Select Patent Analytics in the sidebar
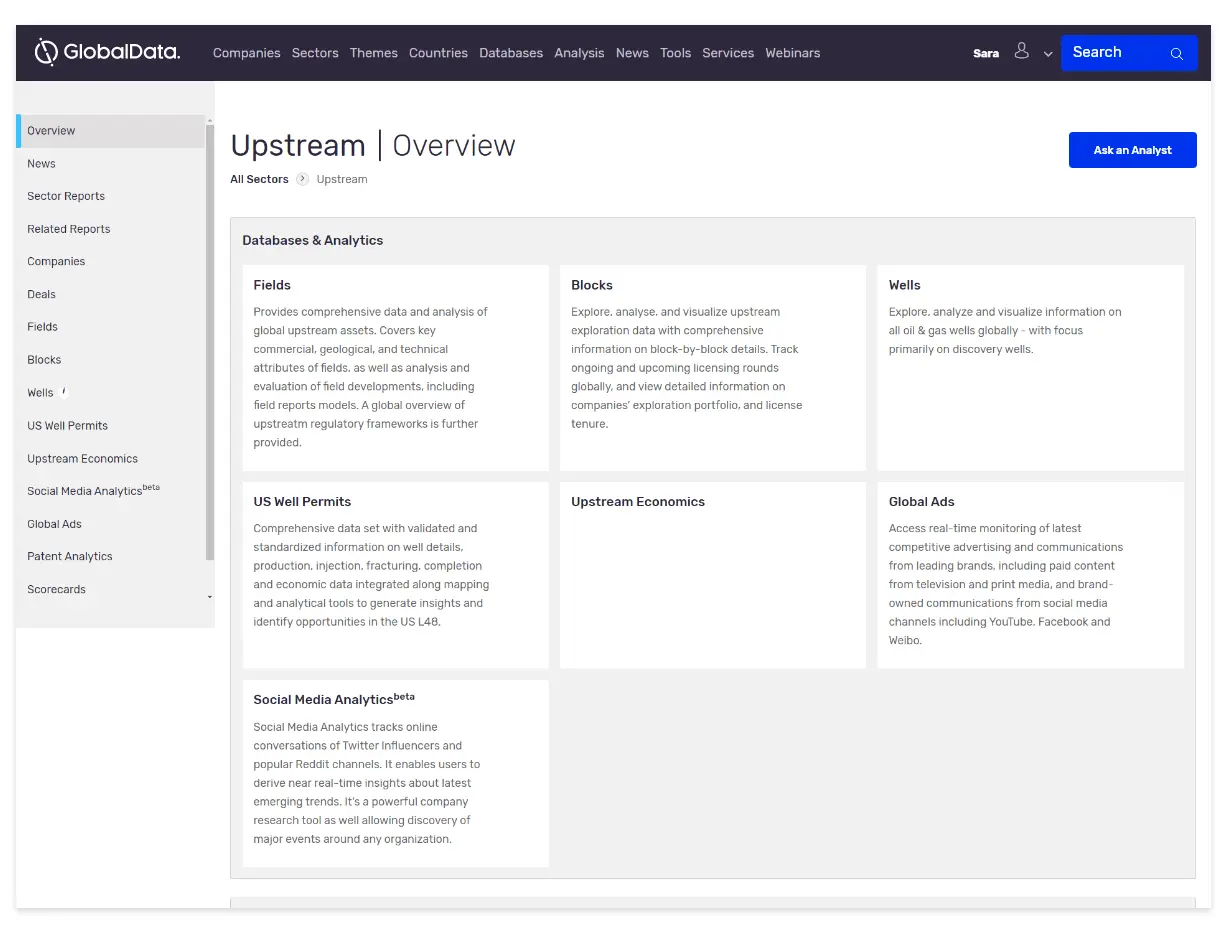This screenshot has height=932, width=1226. (70, 557)
